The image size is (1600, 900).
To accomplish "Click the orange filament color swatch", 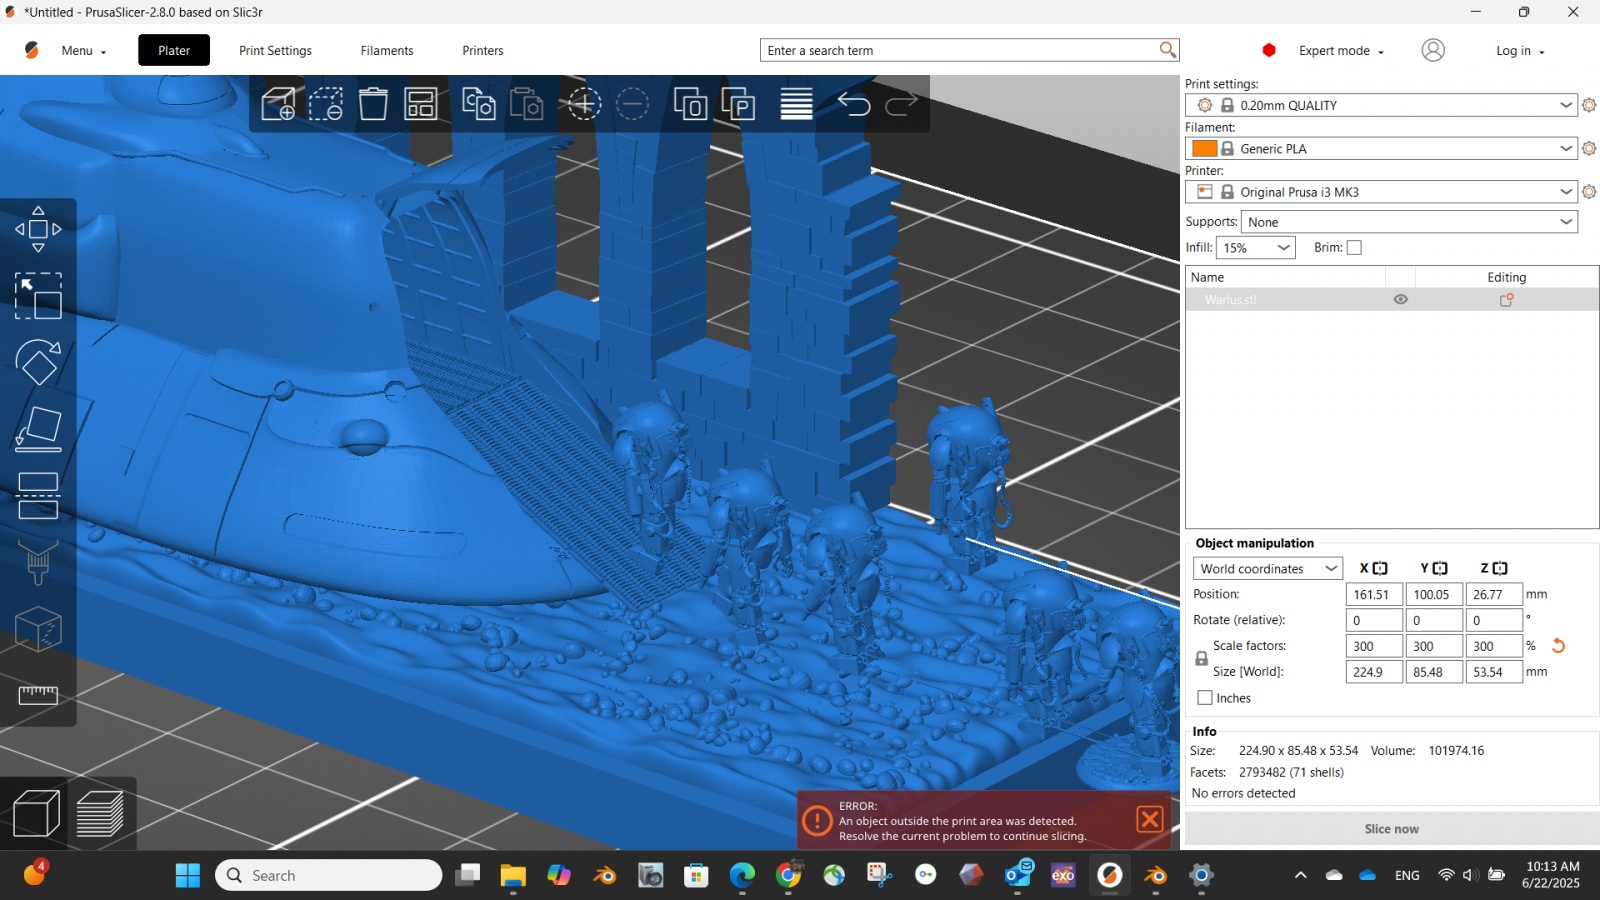I will point(1204,149).
